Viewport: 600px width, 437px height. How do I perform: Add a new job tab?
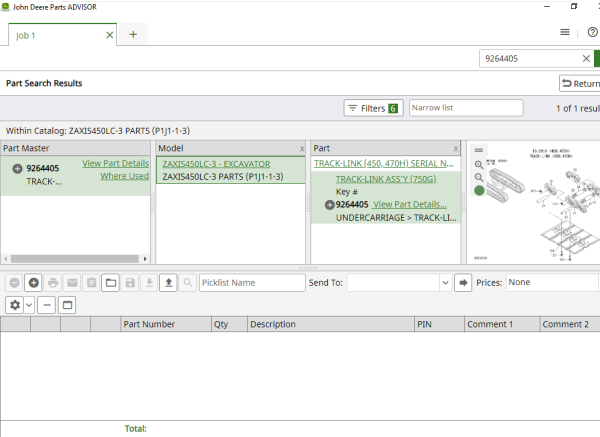click(133, 34)
